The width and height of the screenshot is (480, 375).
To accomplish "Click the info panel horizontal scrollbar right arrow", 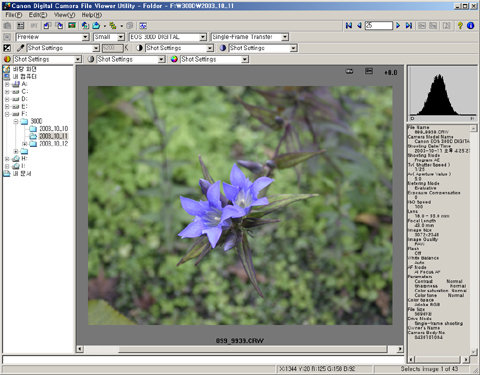I will pos(466,359).
